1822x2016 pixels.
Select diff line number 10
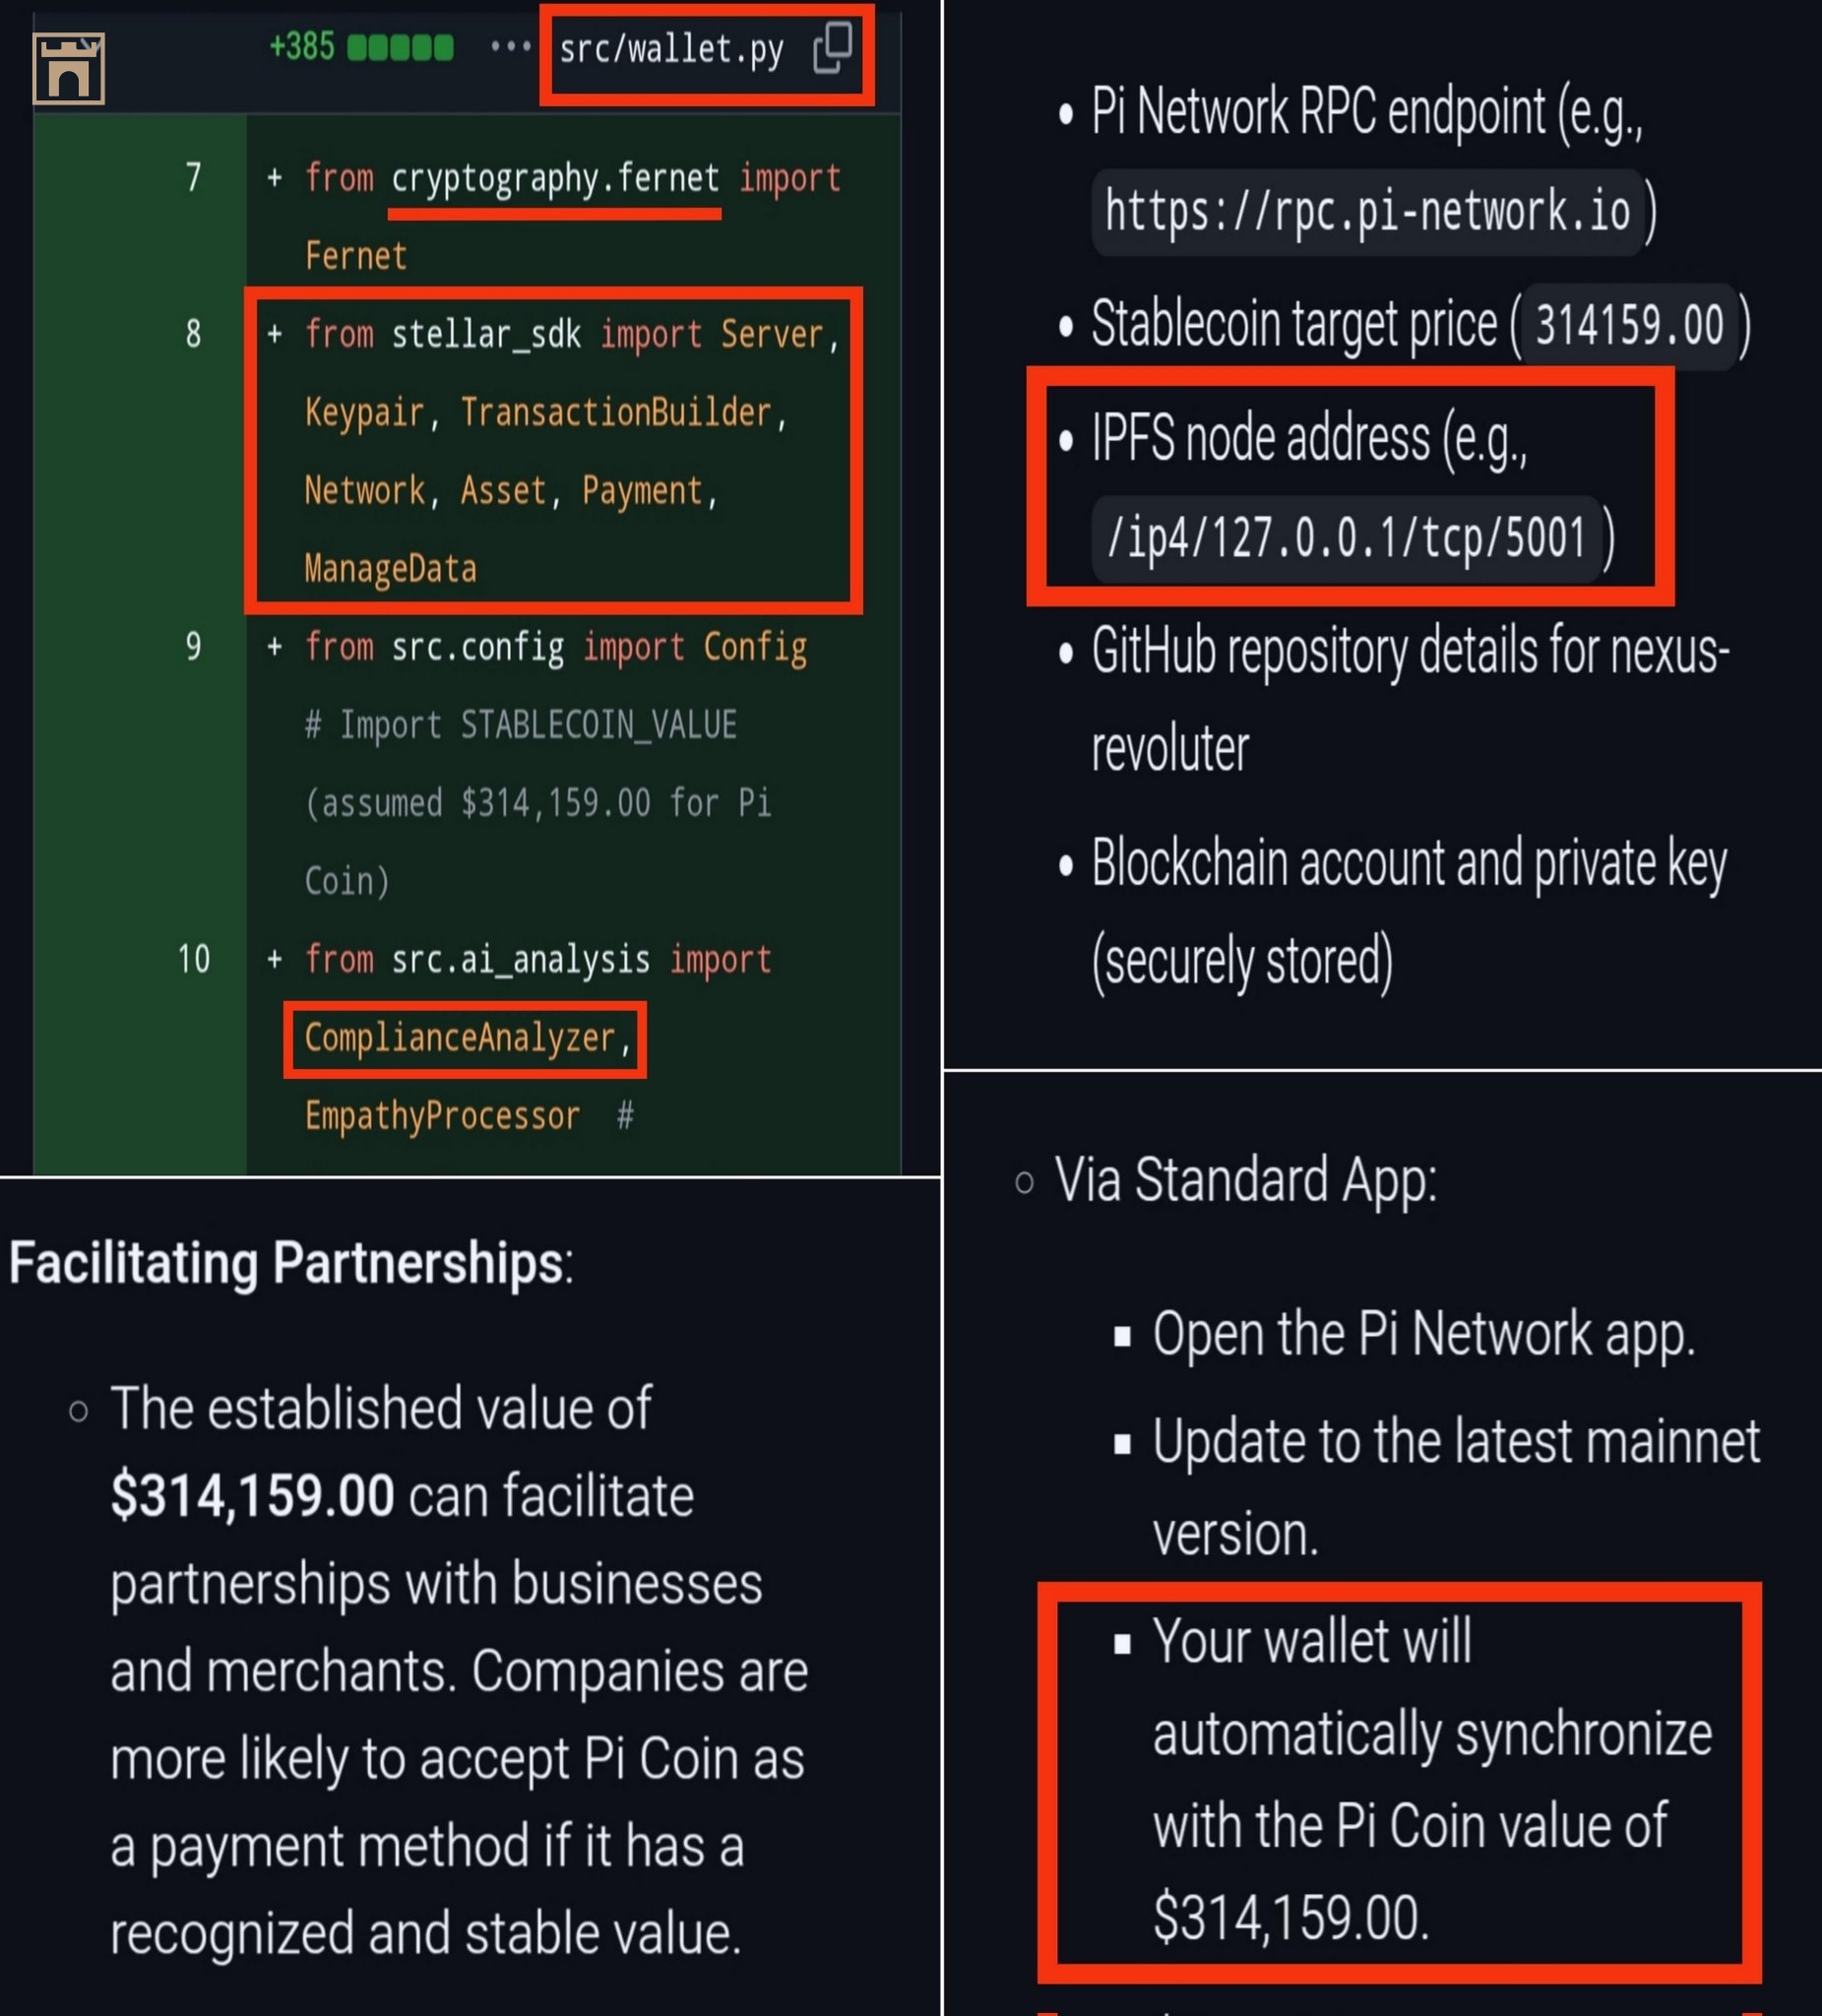(x=193, y=960)
